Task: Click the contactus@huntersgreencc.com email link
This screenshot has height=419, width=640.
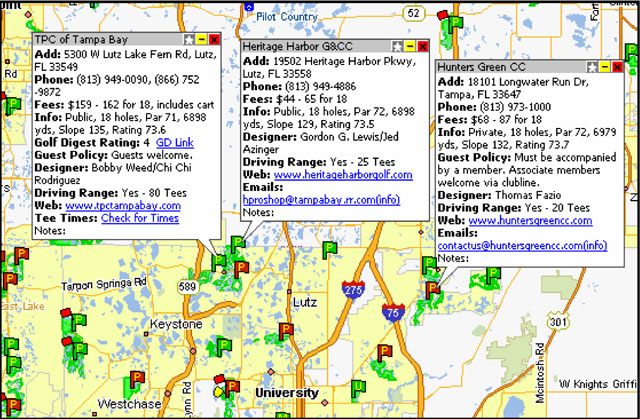Action: click(x=522, y=246)
